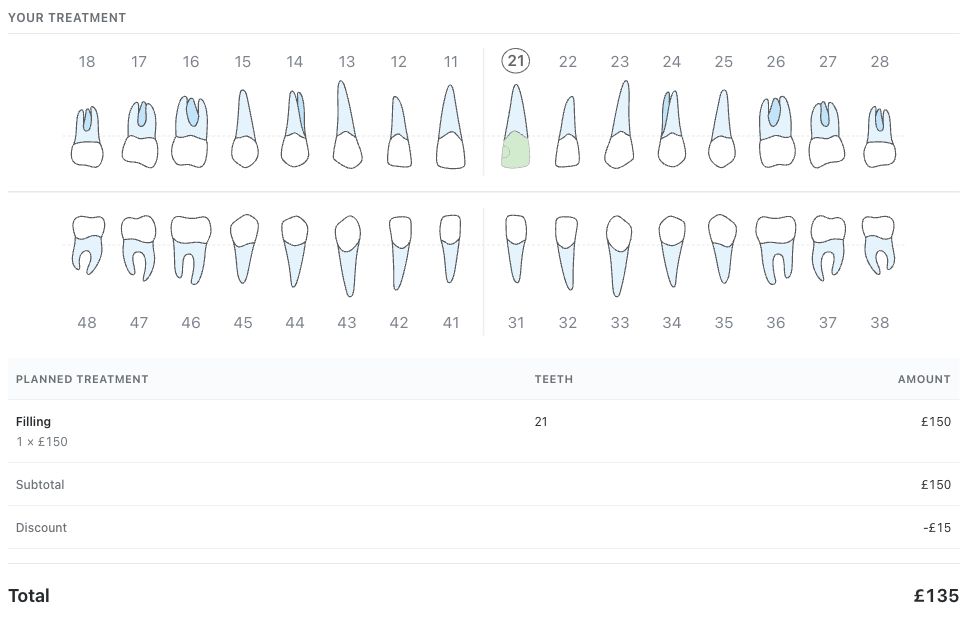This screenshot has height=635, width=980.
Task: Click the Discount label
Action: 41,528
